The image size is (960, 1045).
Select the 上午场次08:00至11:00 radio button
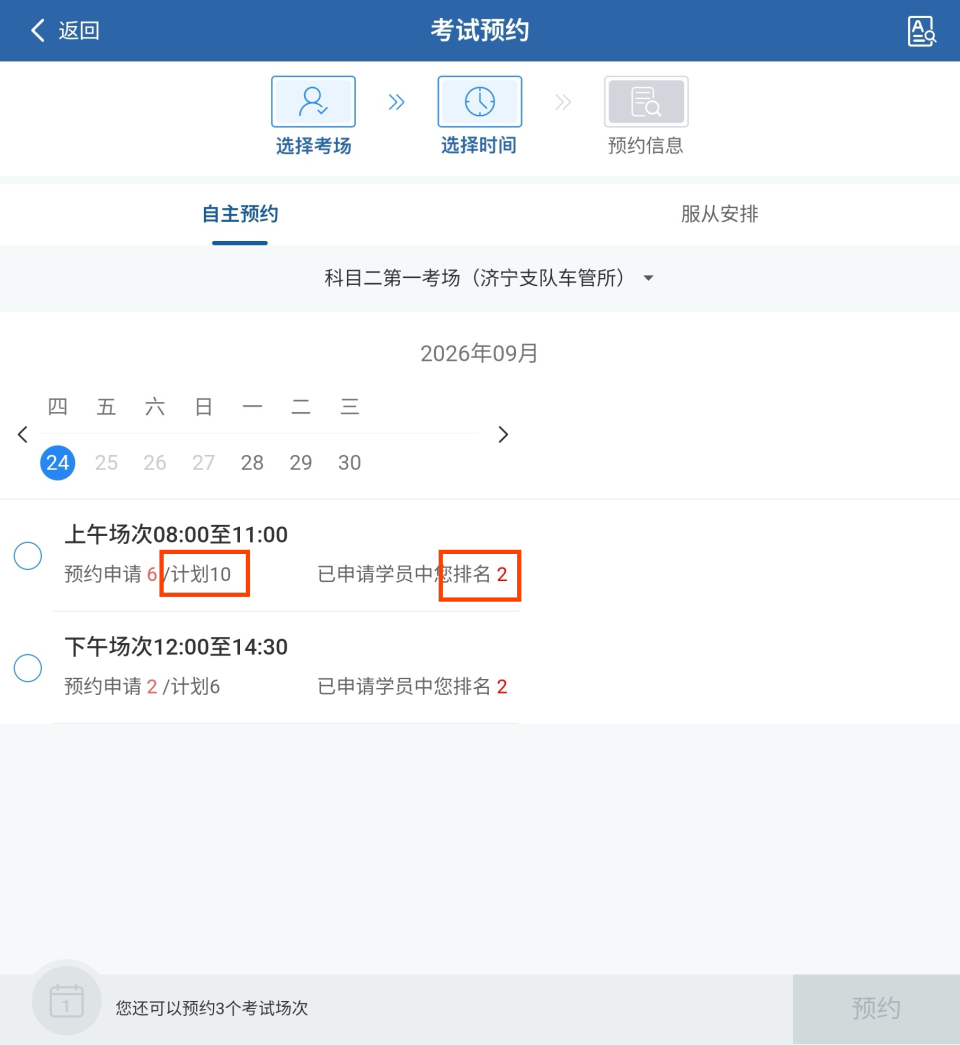coord(28,556)
